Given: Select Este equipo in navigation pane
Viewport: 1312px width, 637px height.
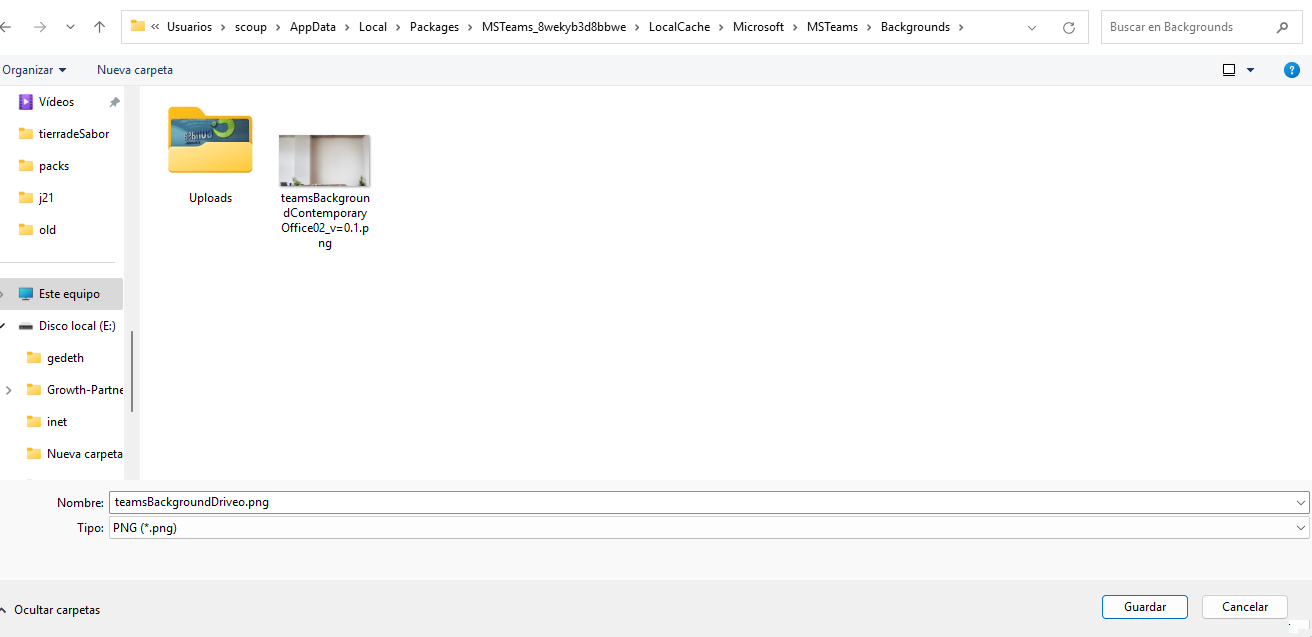Looking at the screenshot, I should click(68, 294).
